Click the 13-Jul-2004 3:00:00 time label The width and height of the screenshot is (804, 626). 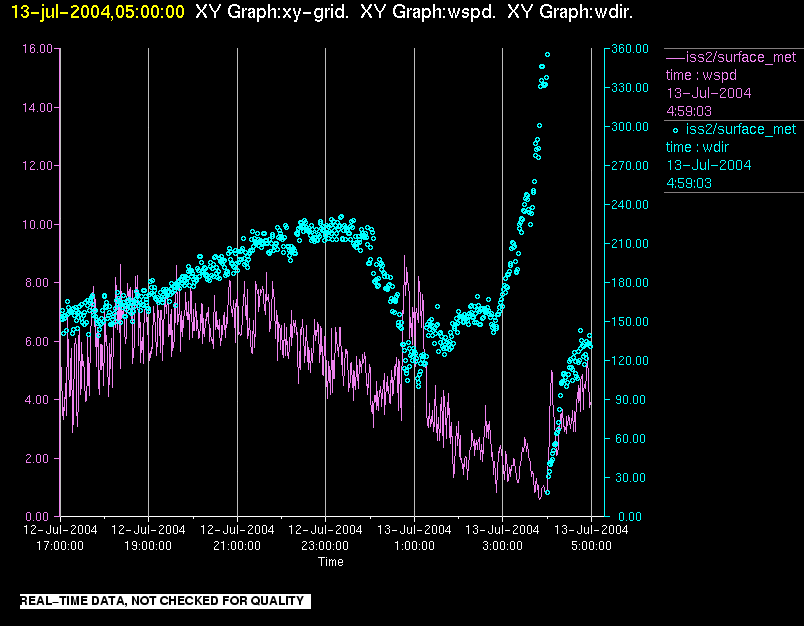tap(502, 537)
